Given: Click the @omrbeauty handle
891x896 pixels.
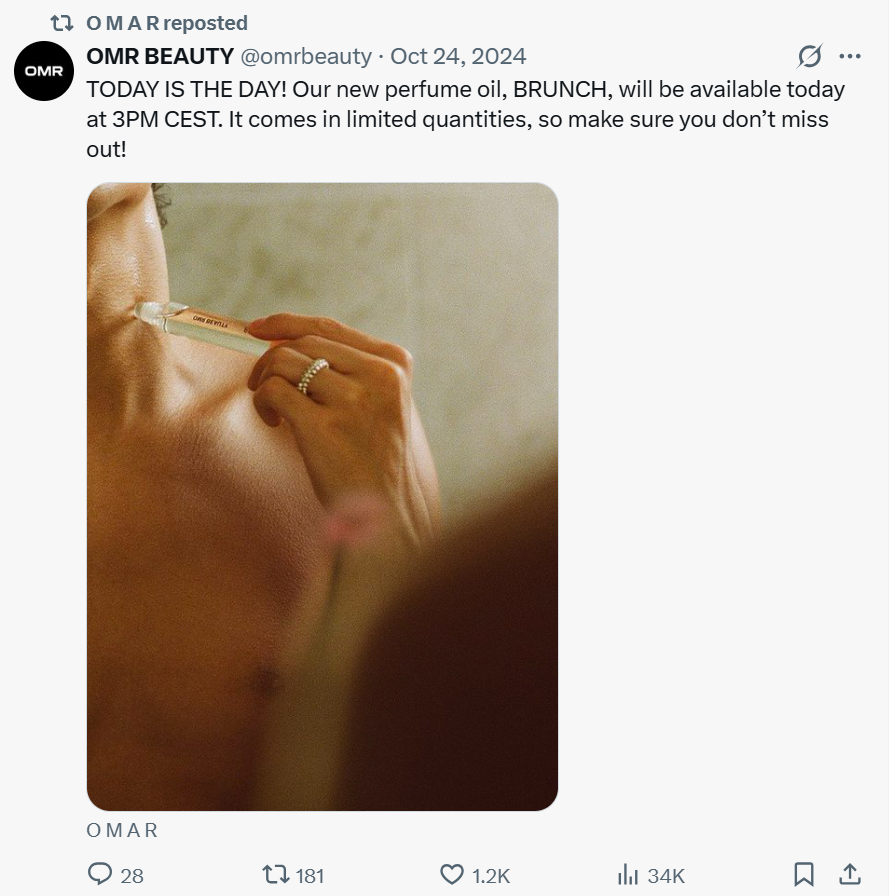Looking at the screenshot, I should [x=306, y=56].
